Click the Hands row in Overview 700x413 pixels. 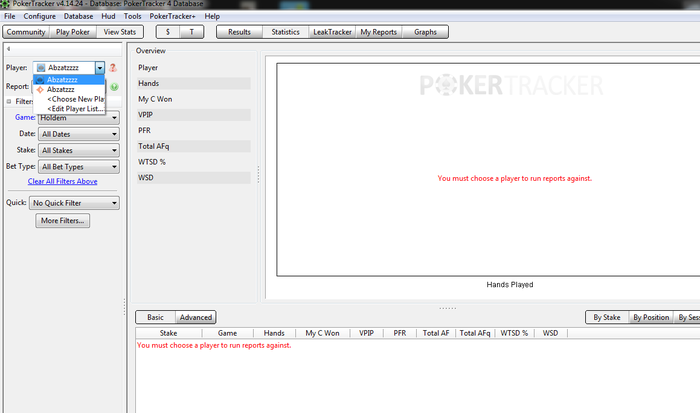[x=194, y=83]
